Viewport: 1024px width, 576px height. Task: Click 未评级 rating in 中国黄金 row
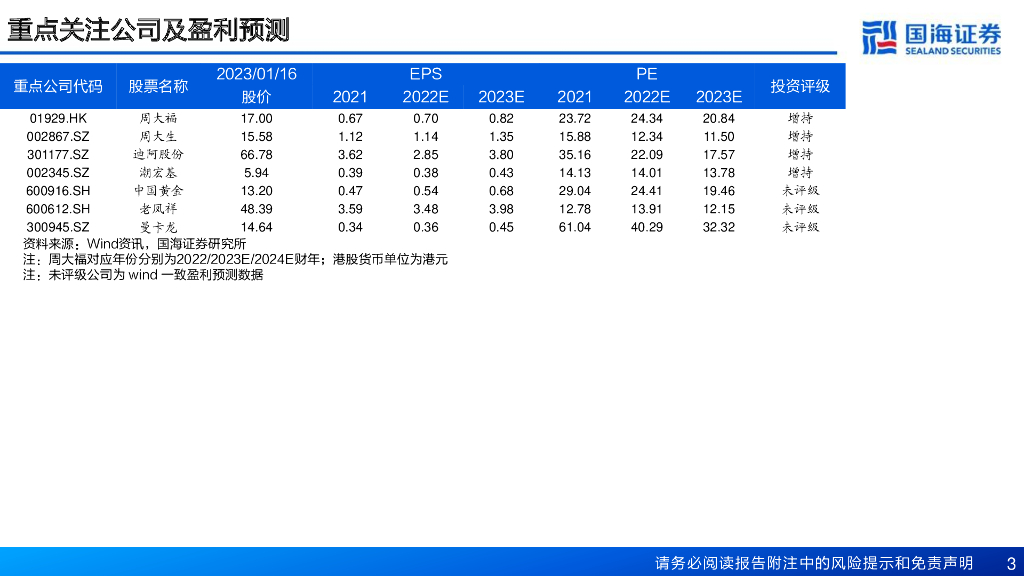point(800,191)
